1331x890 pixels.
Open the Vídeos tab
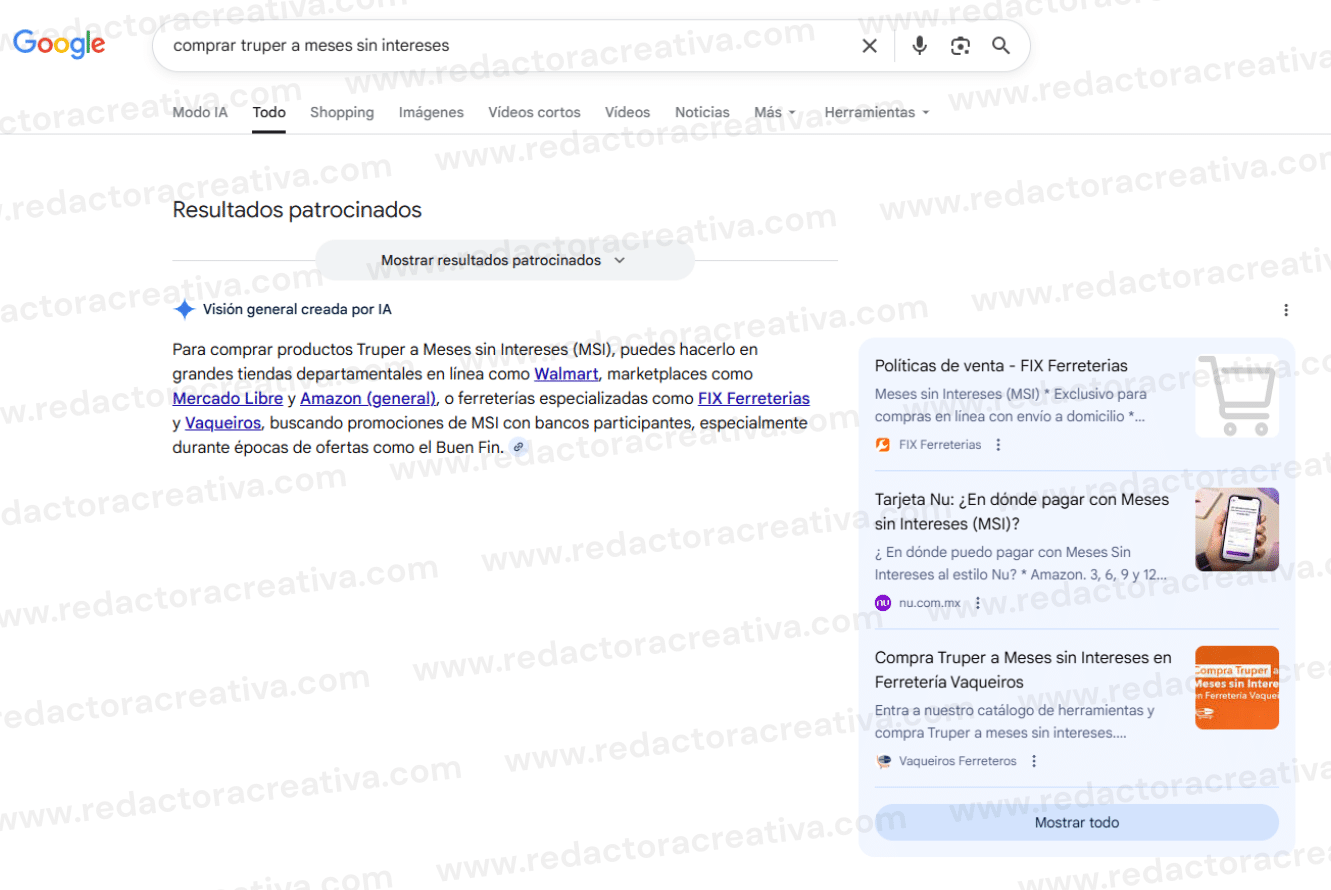[x=627, y=112]
